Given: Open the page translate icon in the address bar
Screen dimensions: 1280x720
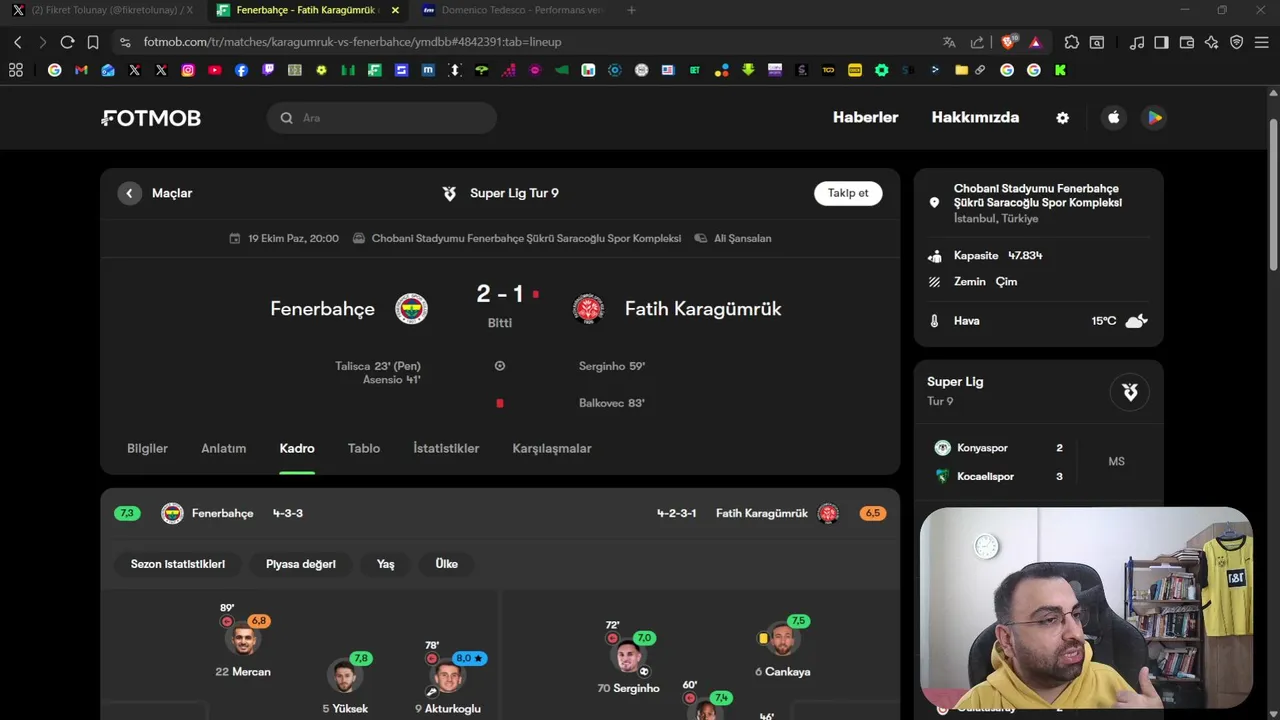Looking at the screenshot, I should [949, 42].
